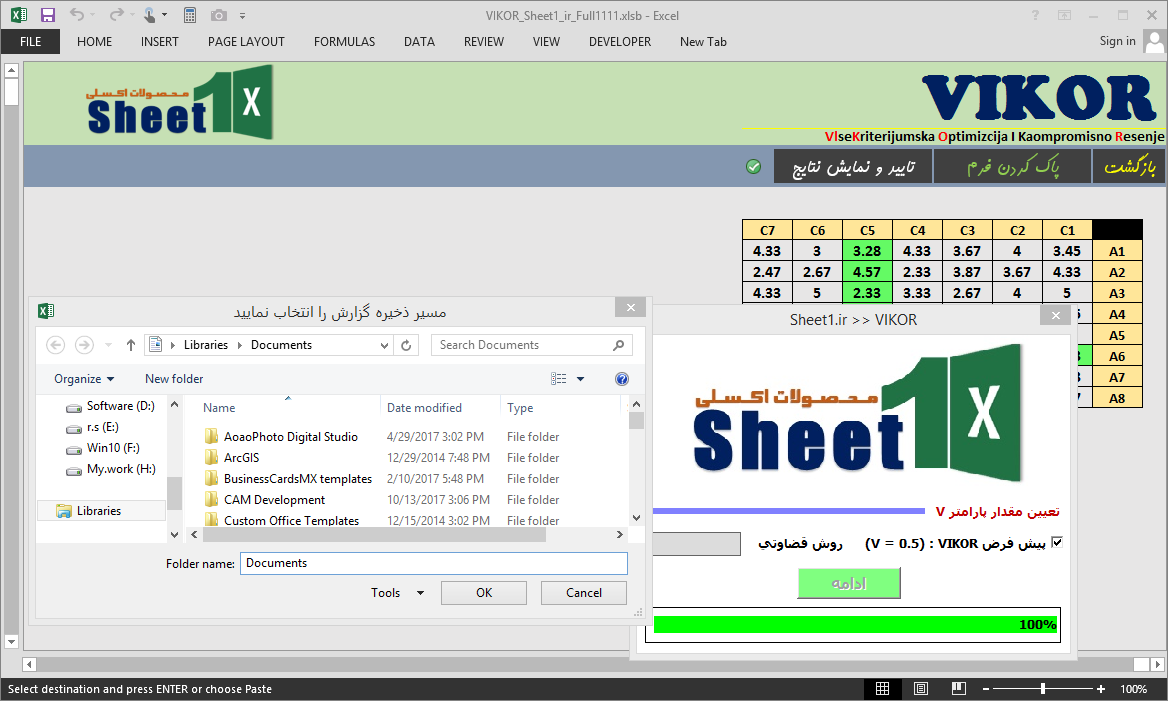Screen dimensions: 1168x701
Task: Open Help in the save path dialog
Action: coord(622,379)
